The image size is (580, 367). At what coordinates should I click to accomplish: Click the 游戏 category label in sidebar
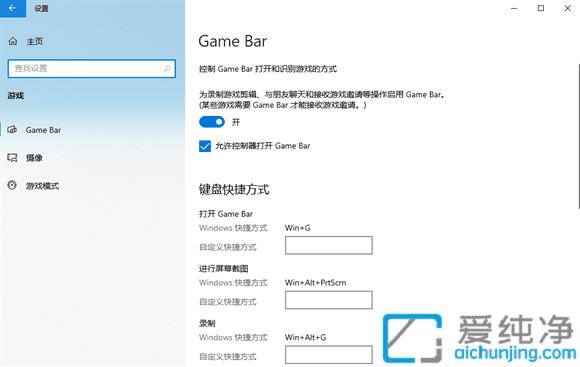click(x=16, y=96)
